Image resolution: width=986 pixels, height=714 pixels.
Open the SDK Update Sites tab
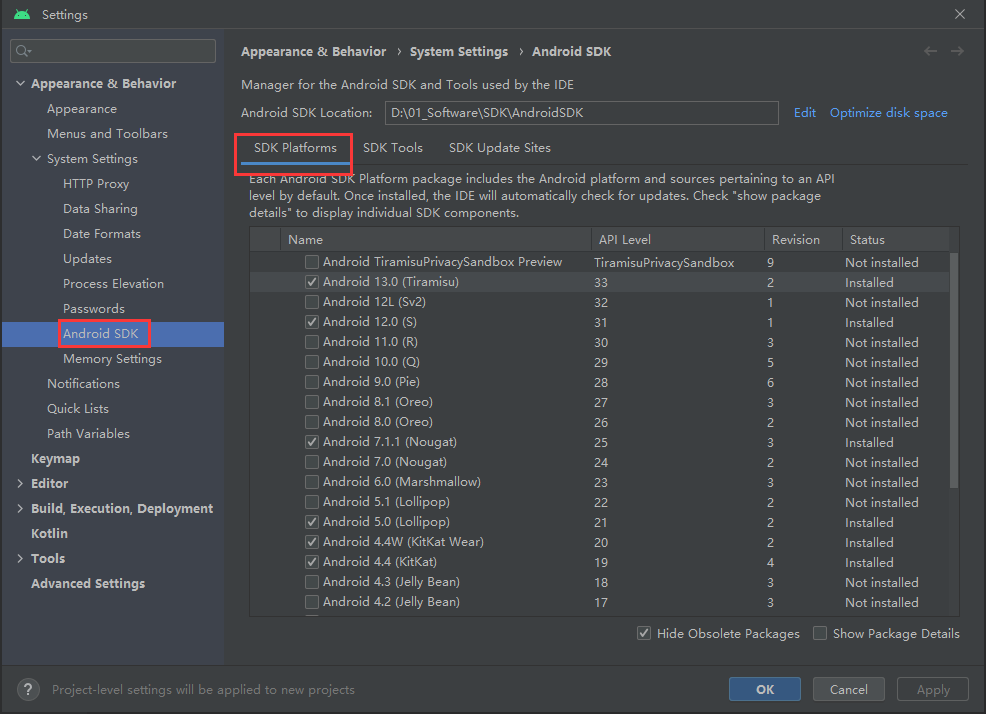click(x=499, y=148)
